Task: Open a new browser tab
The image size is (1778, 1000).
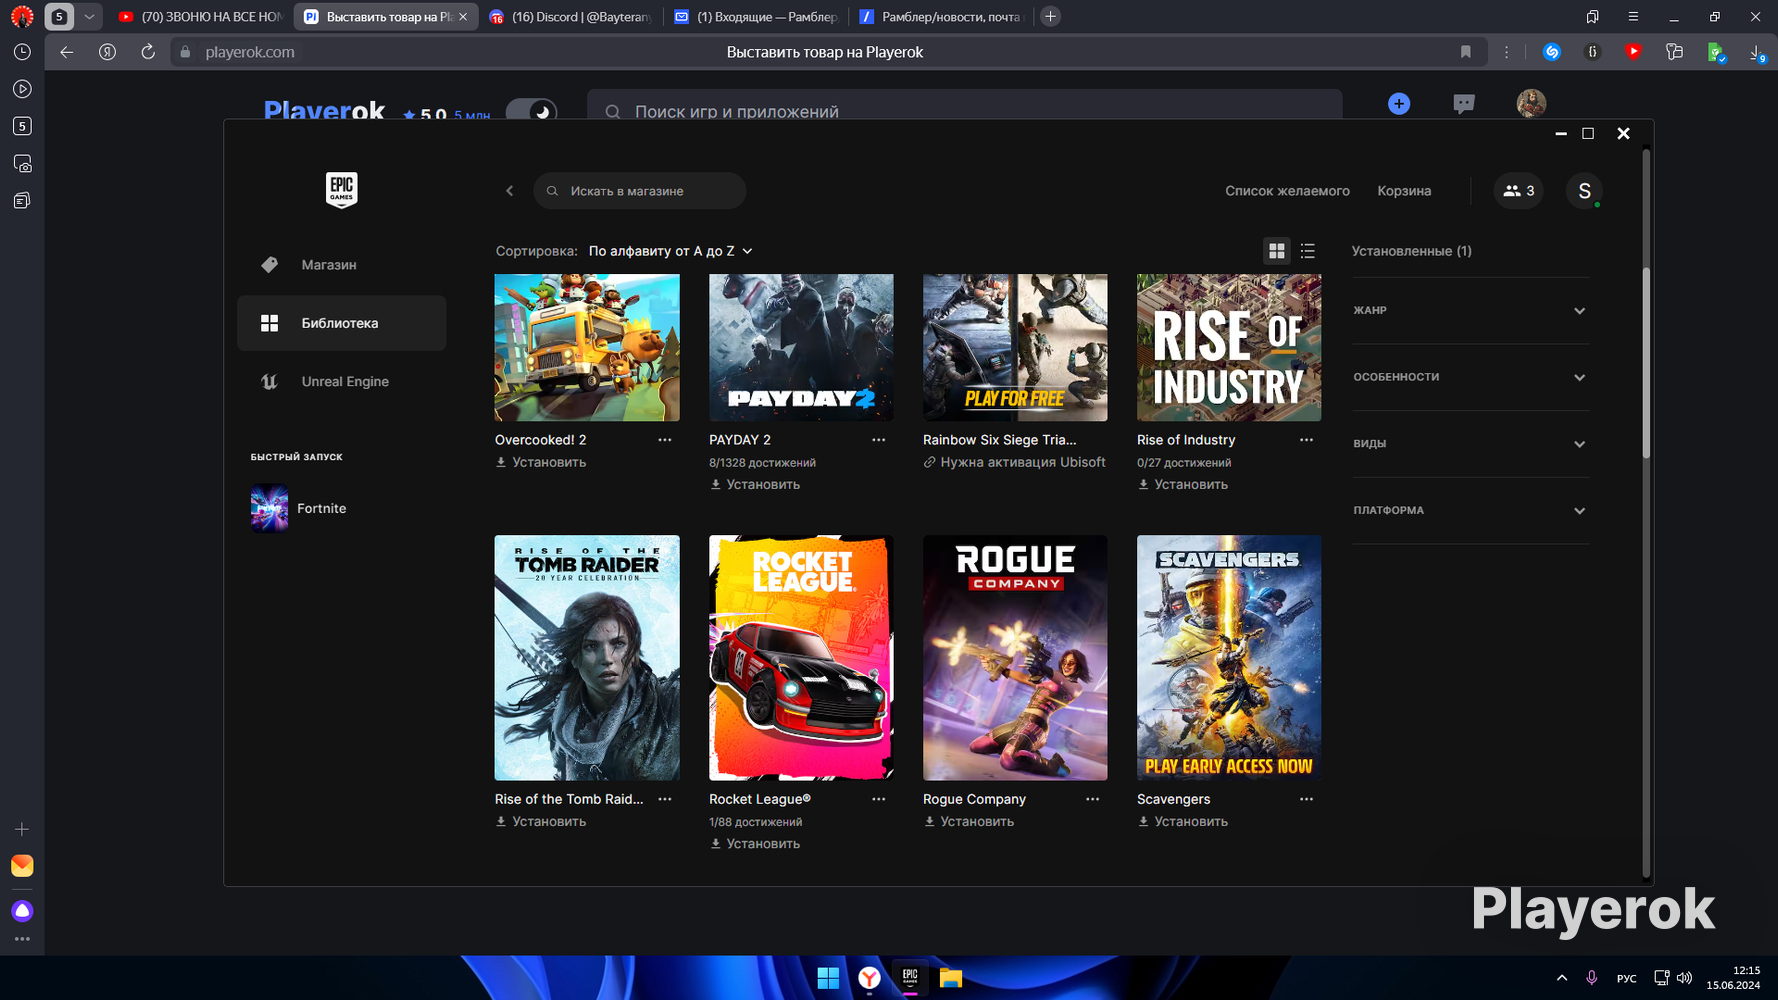Action: (x=1050, y=17)
